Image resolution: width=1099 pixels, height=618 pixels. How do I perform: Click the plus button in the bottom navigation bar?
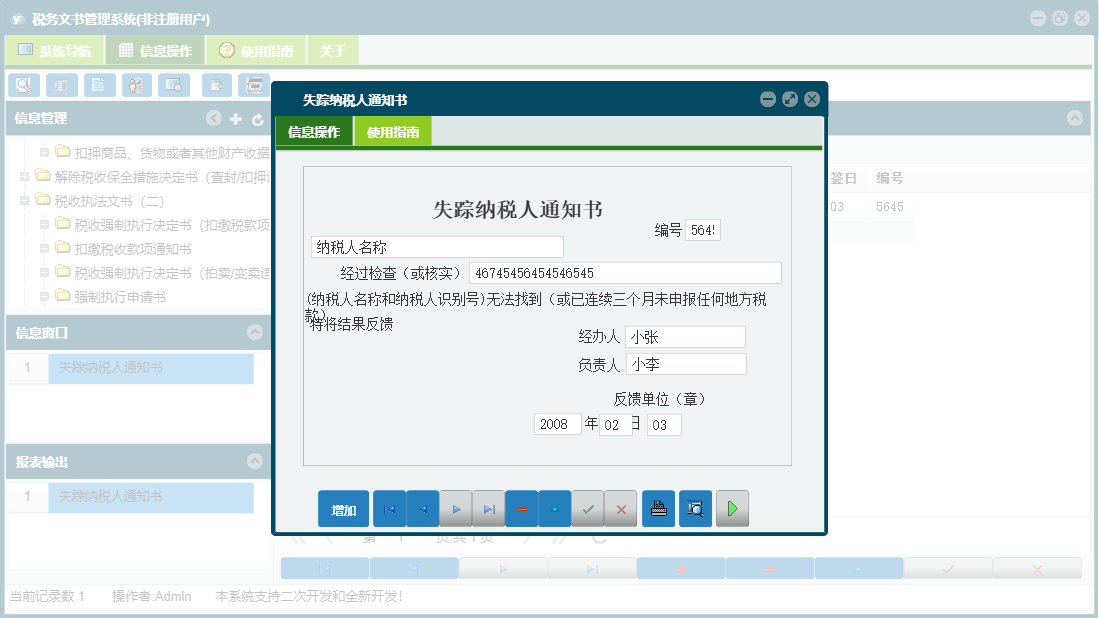coord(681,569)
